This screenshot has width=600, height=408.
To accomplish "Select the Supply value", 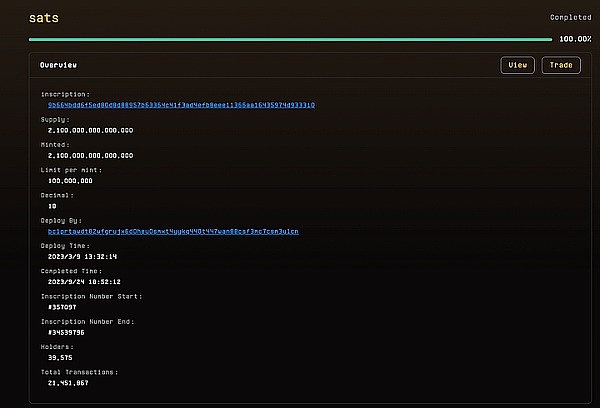I will (90, 130).
